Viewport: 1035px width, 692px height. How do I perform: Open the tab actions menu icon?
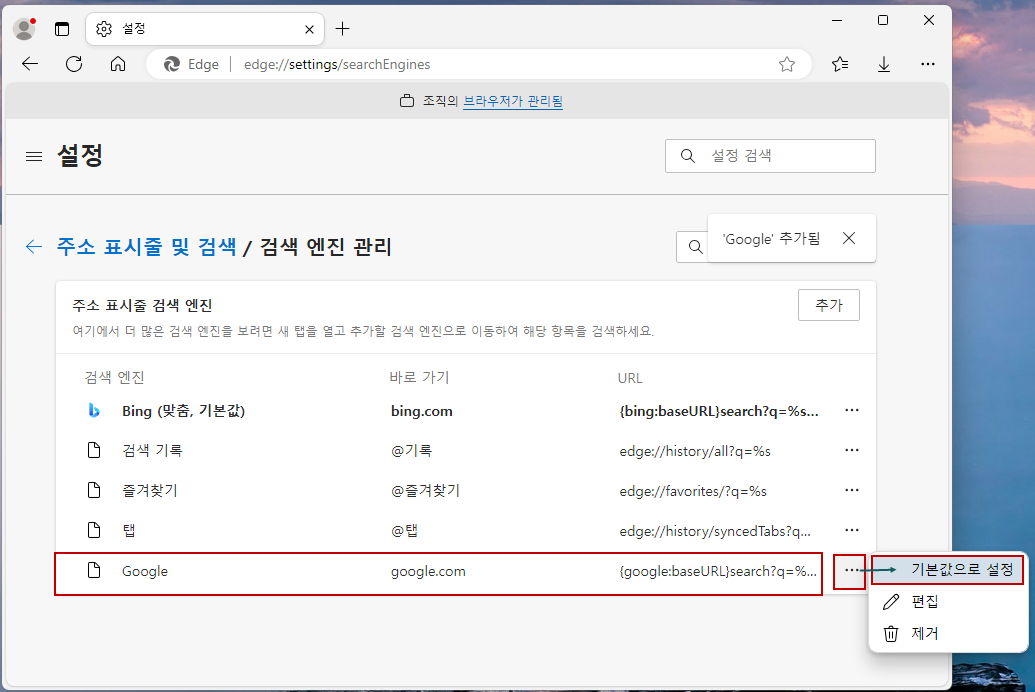(x=62, y=29)
